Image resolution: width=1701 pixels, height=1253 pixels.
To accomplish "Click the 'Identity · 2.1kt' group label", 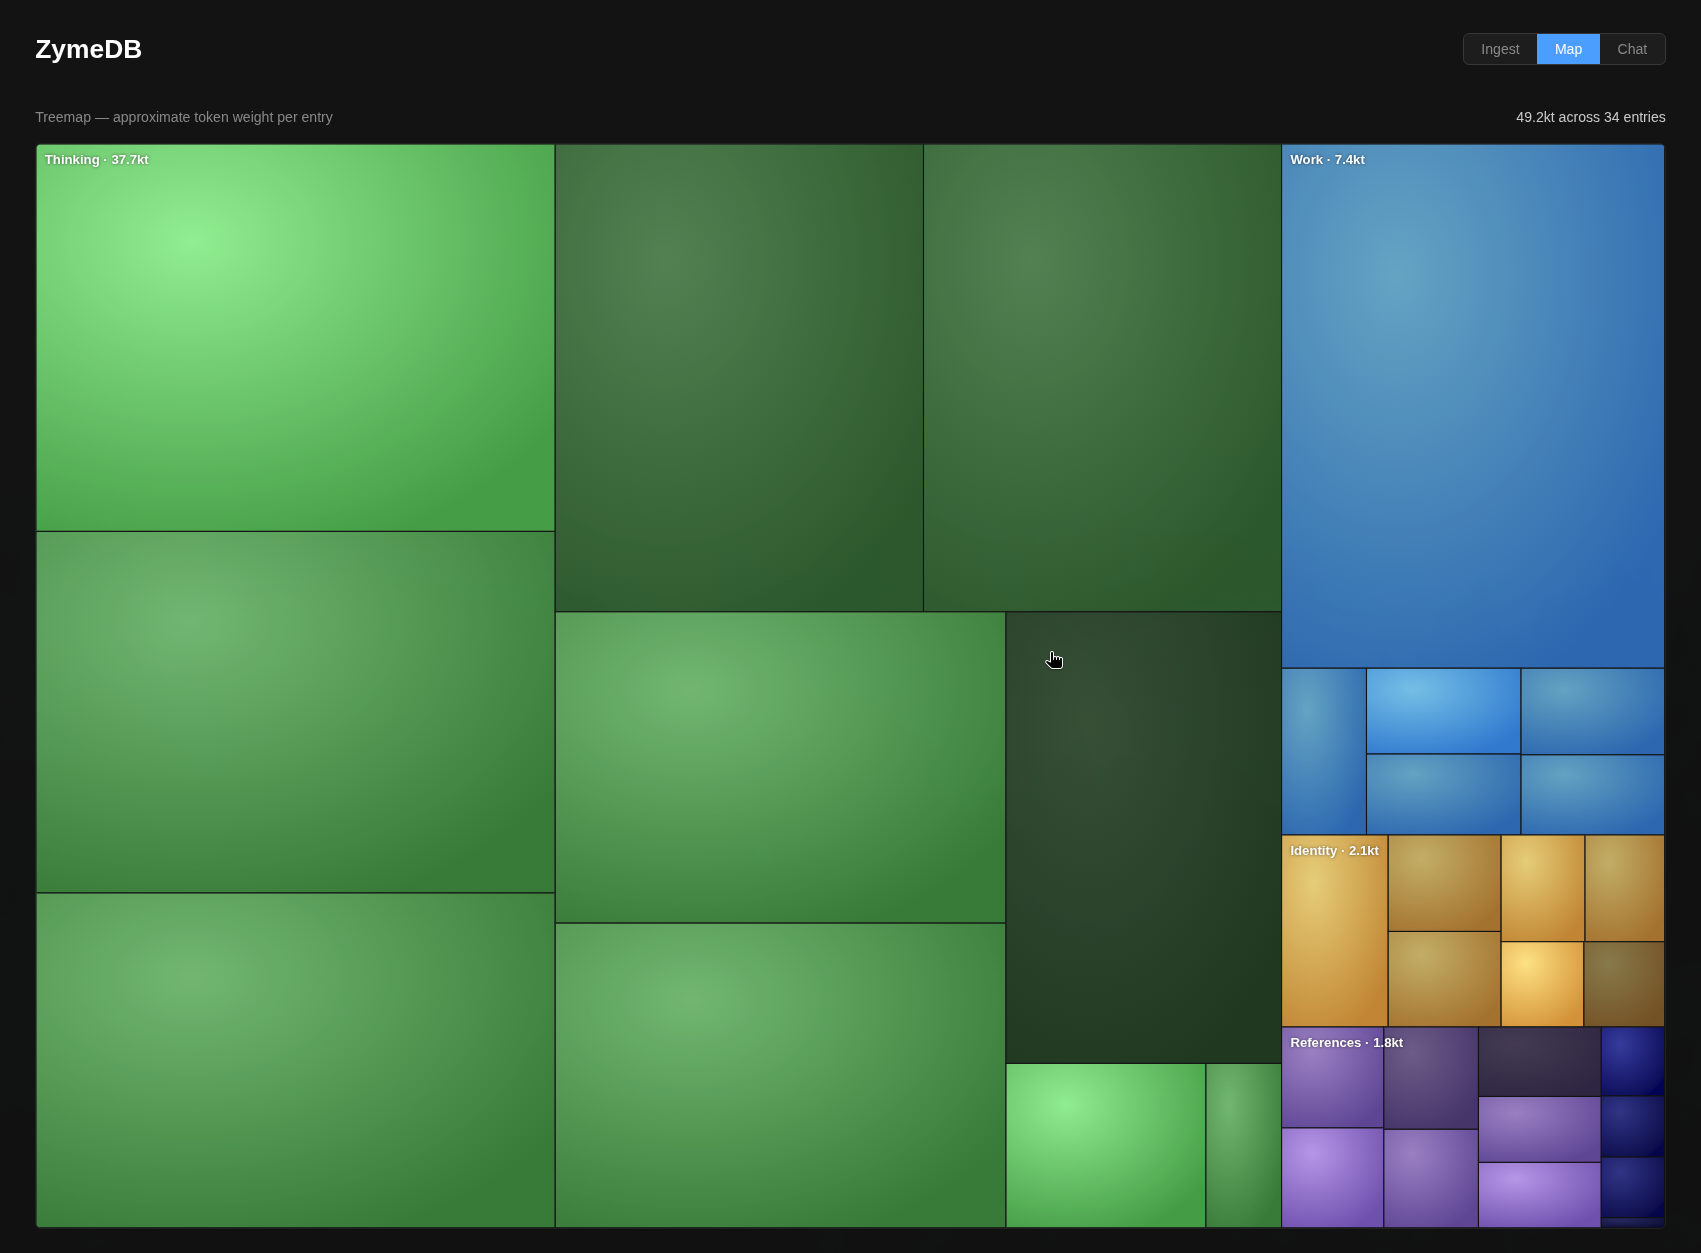I will pos(1334,851).
